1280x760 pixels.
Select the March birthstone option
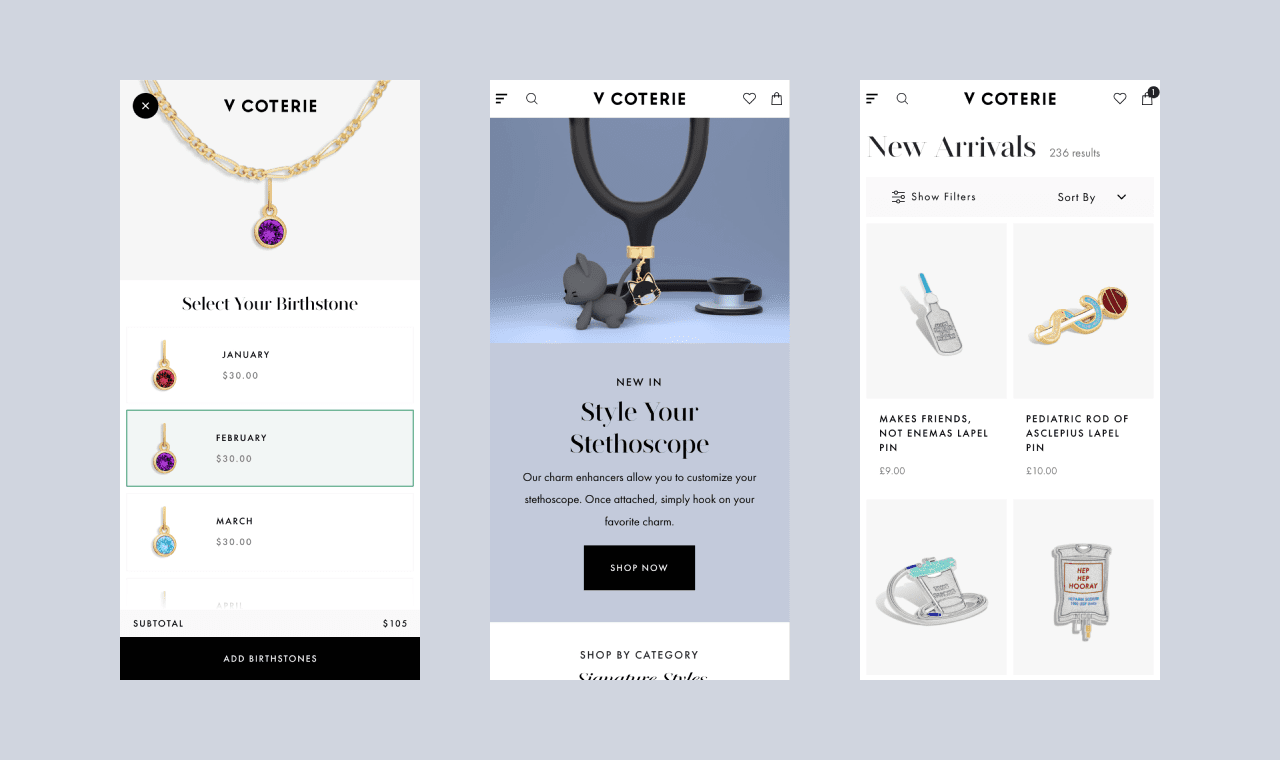(x=270, y=531)
